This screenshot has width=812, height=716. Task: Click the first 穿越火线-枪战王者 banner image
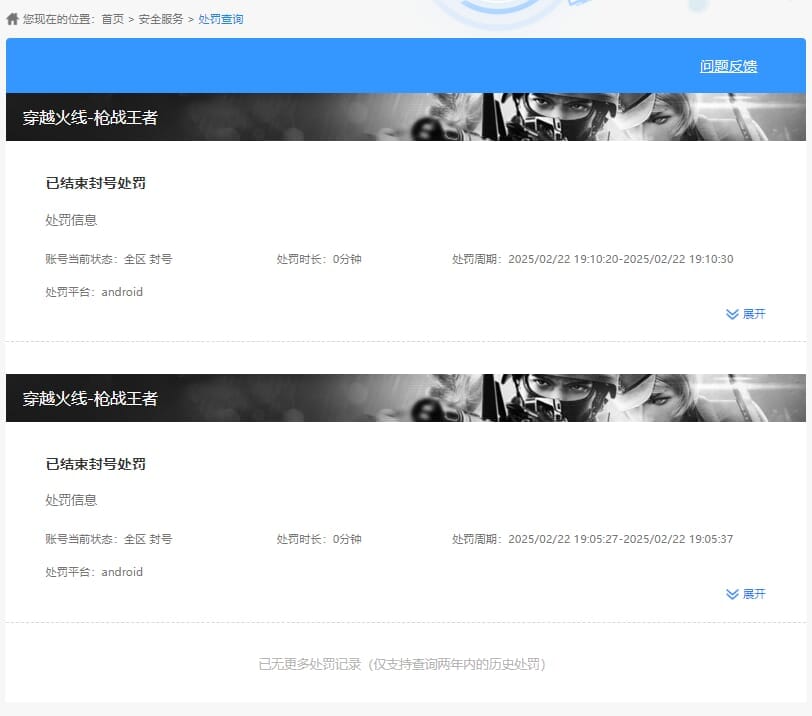coord(406,117)
